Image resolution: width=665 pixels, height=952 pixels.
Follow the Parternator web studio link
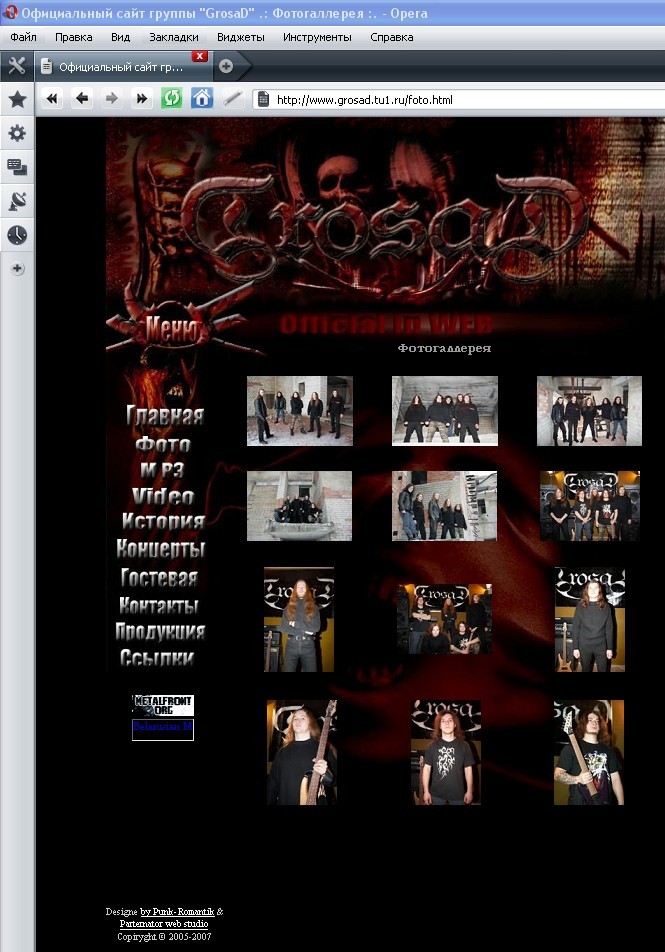click(x=163, y=923)
